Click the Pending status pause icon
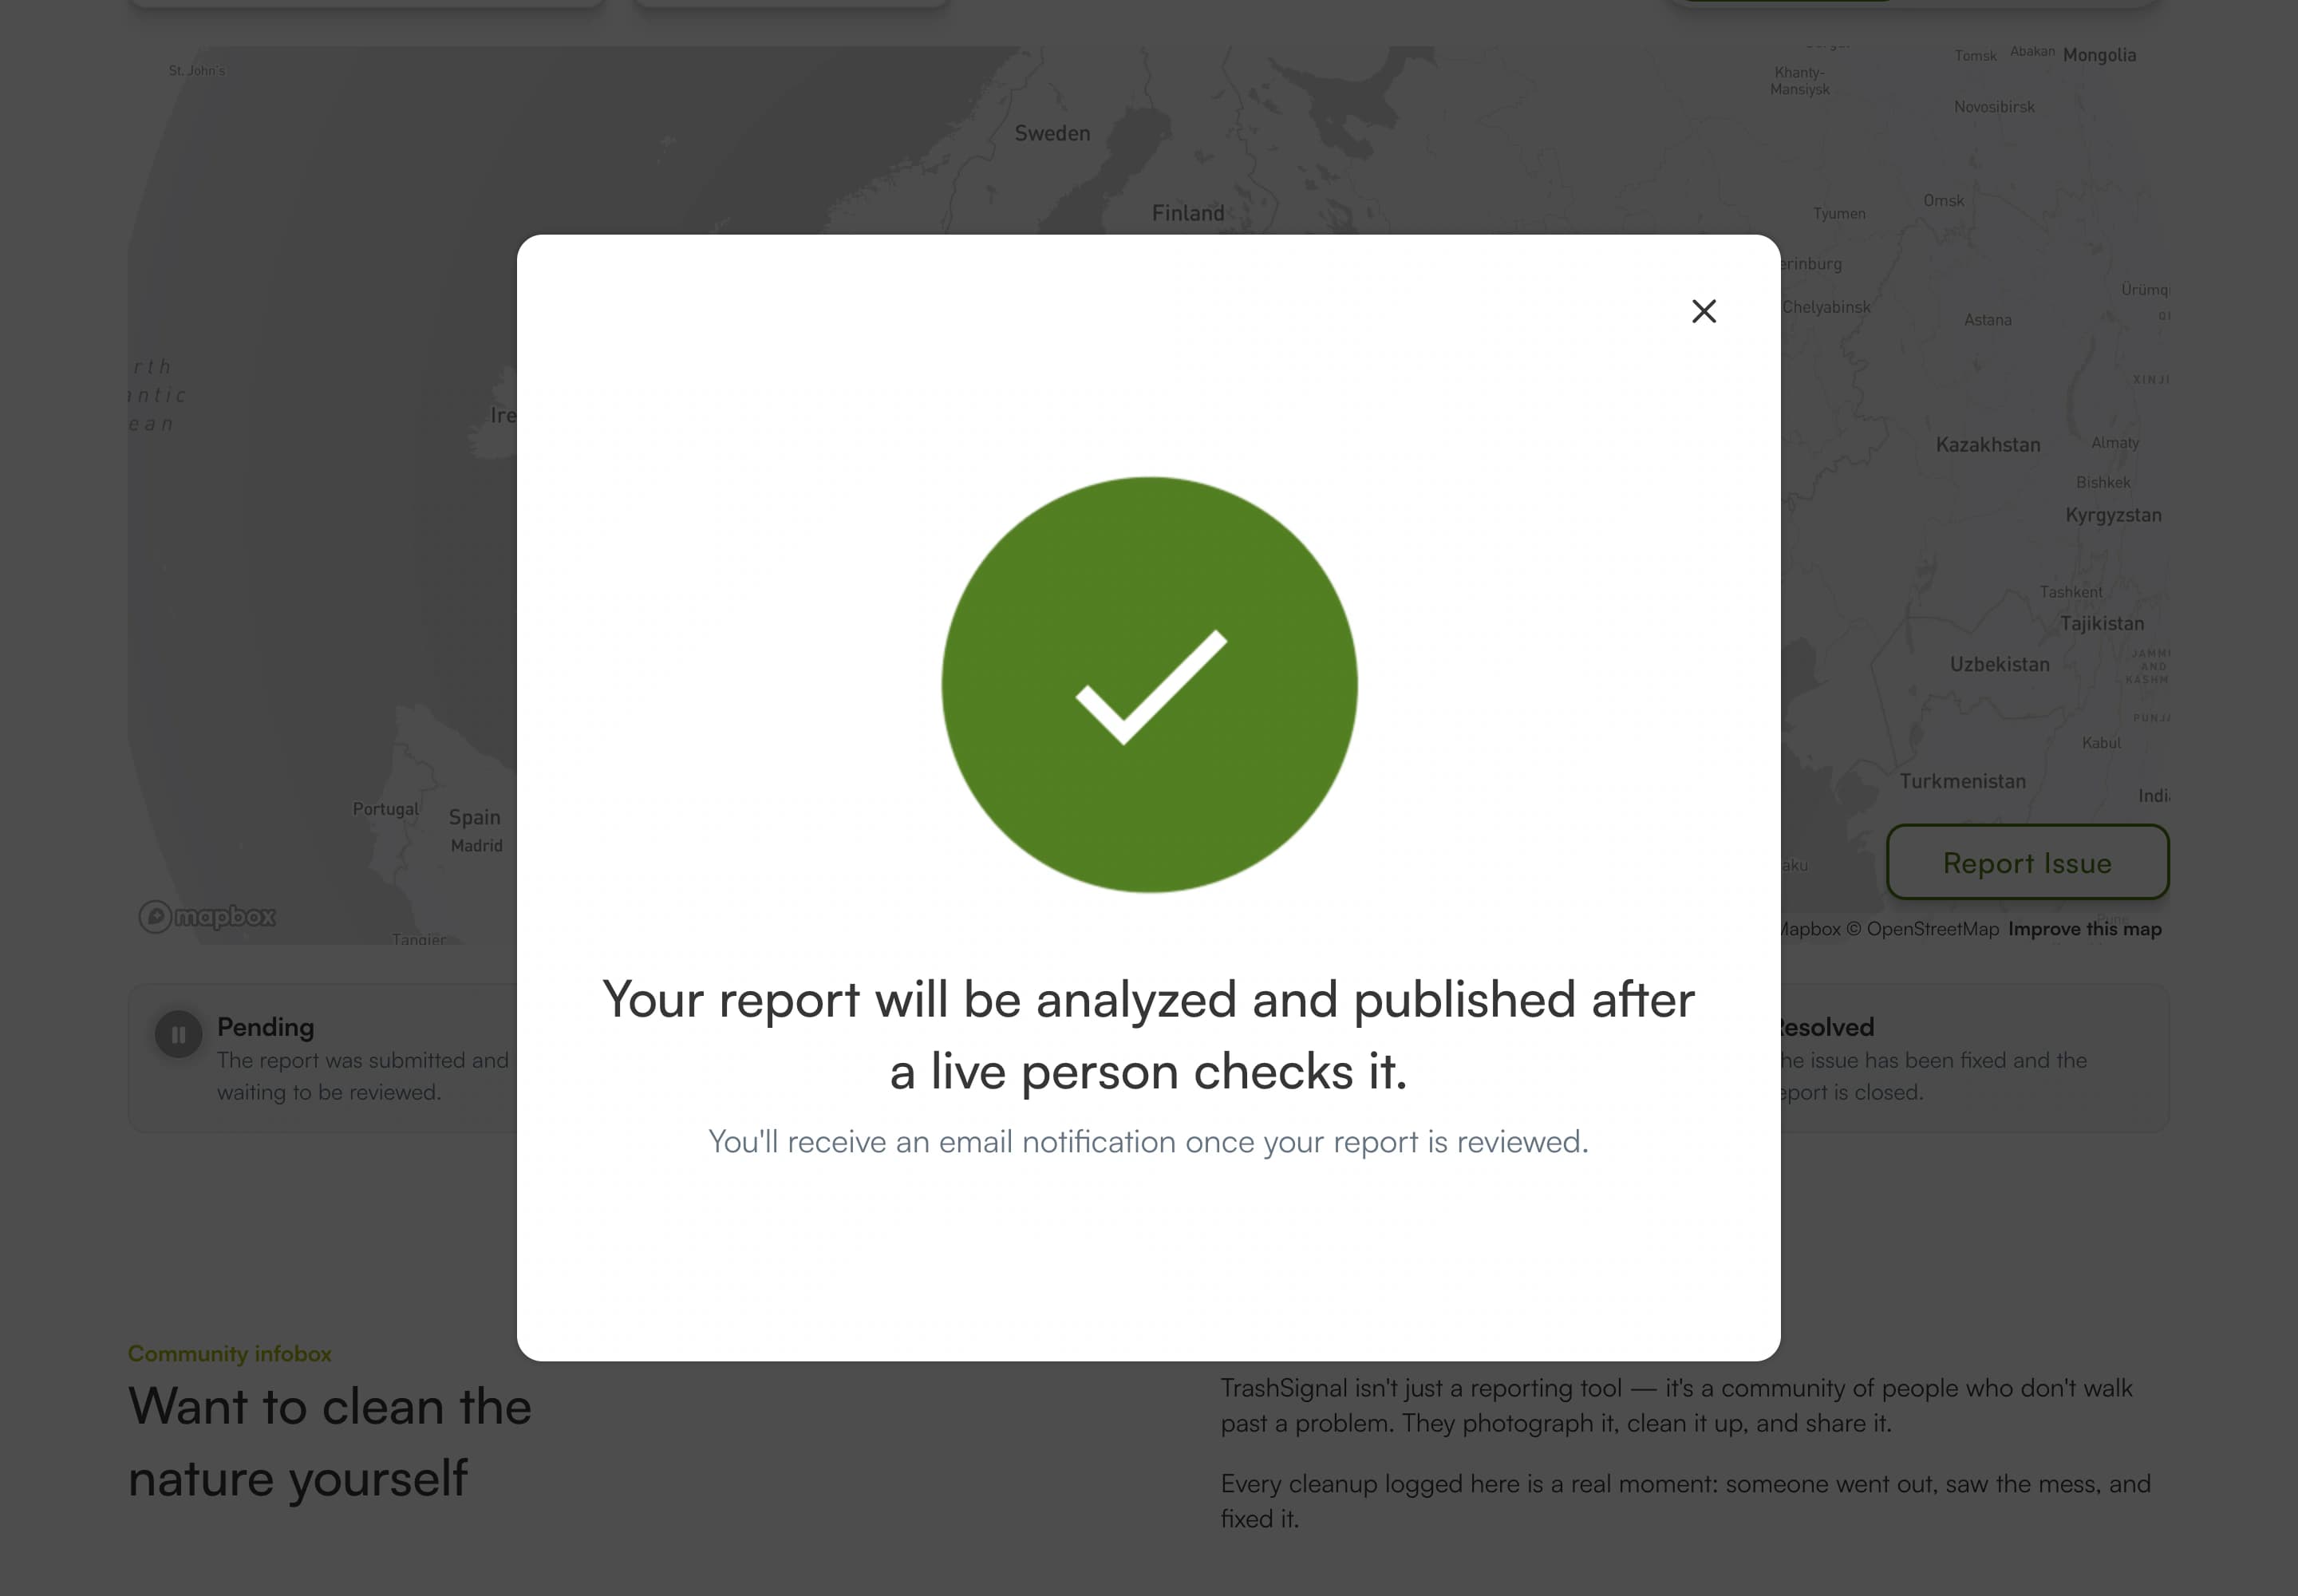The height and width of the screenshot is (1596, 2298). pyautogui.click(x=178, y=1034)
